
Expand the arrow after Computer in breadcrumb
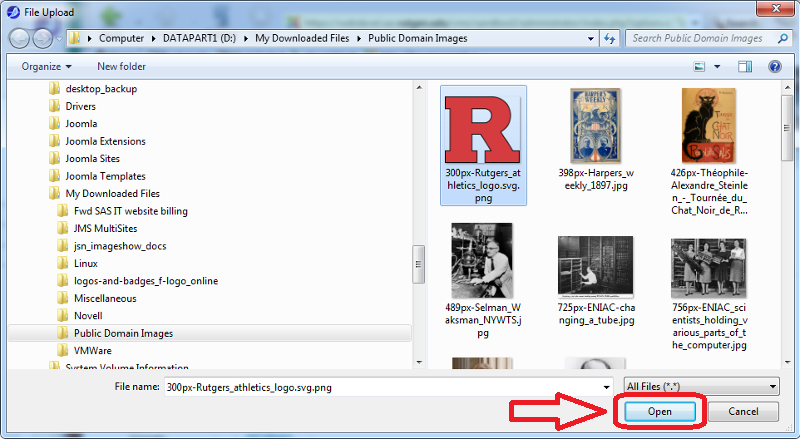153,38
